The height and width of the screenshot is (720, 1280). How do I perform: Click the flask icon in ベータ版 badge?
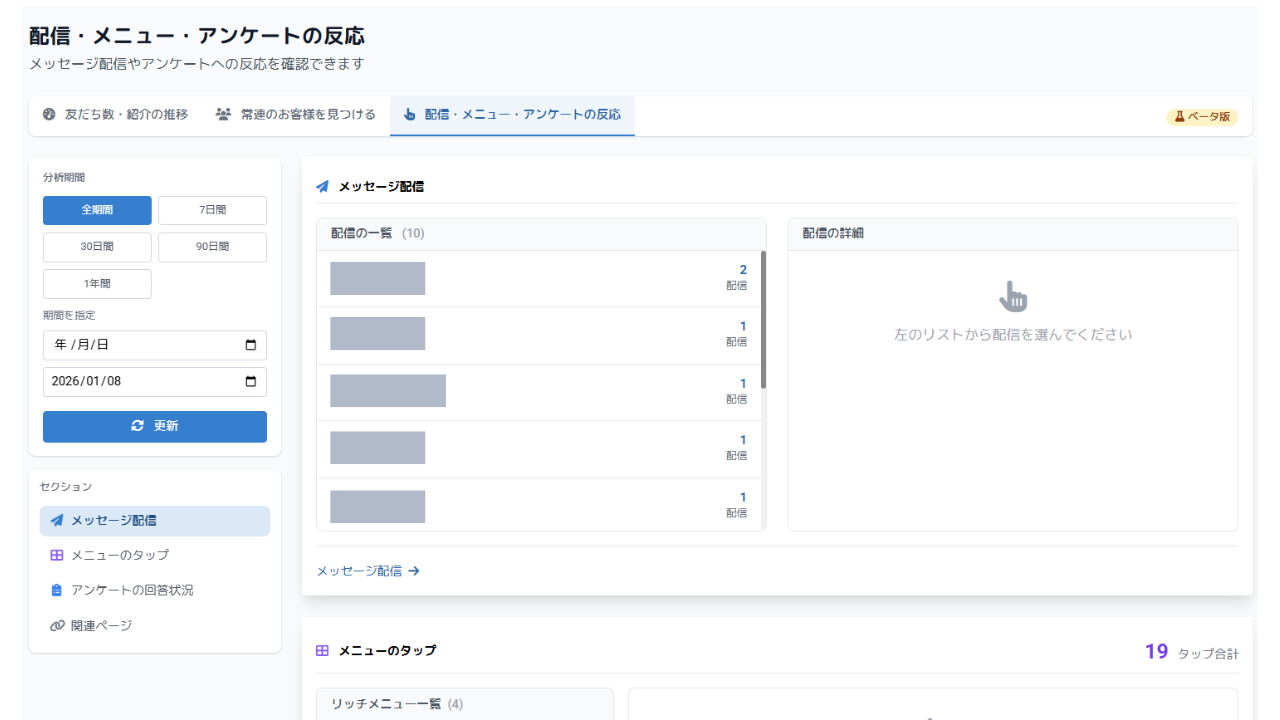[1179, 116]
